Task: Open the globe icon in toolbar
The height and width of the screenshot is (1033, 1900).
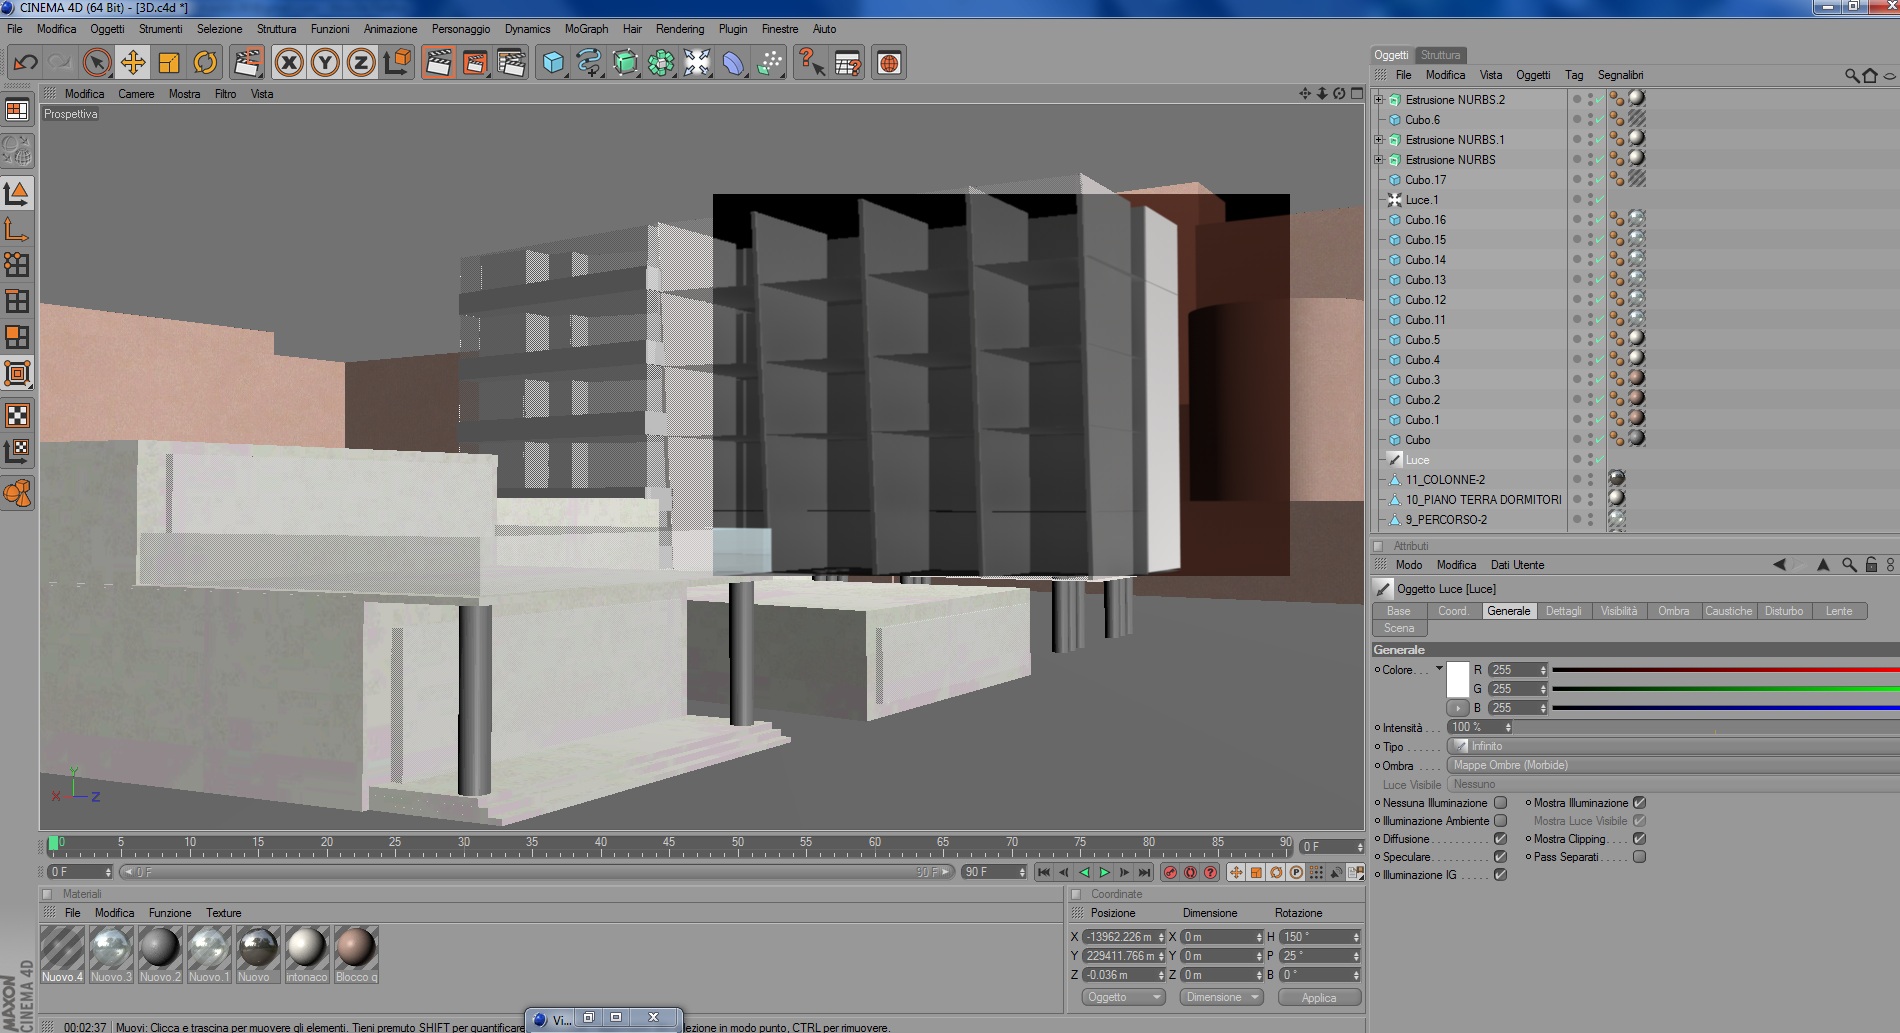Action: [x=889, y=63]
